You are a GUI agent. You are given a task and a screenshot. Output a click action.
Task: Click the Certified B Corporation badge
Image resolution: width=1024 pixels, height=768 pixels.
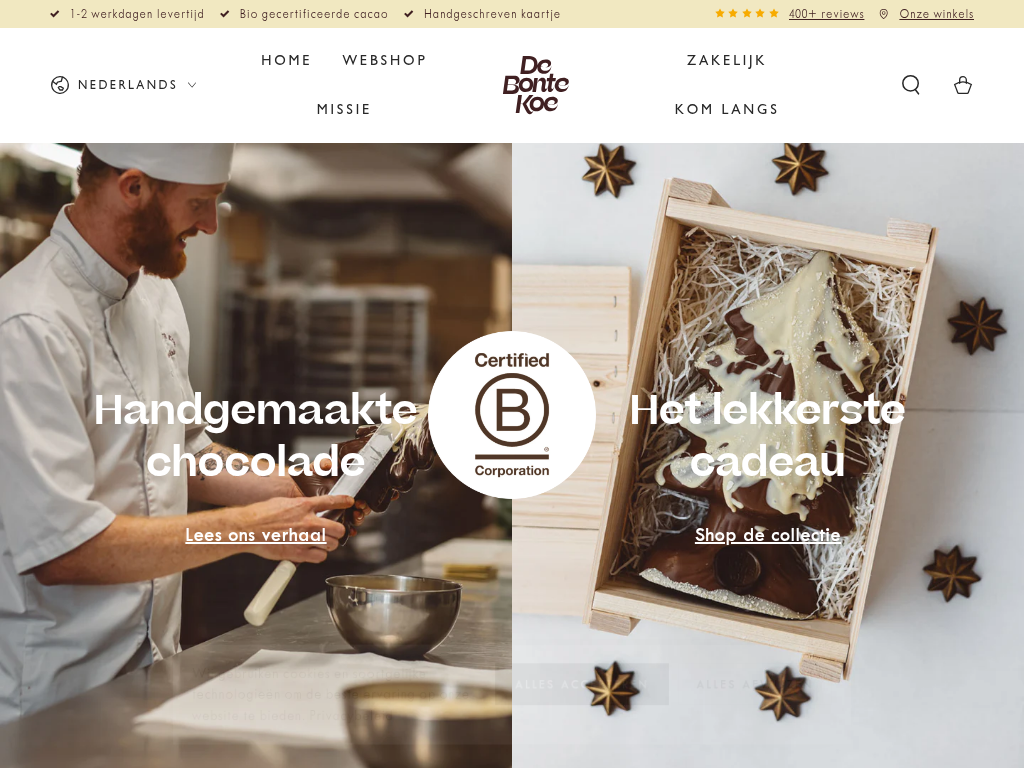point(512,415)
